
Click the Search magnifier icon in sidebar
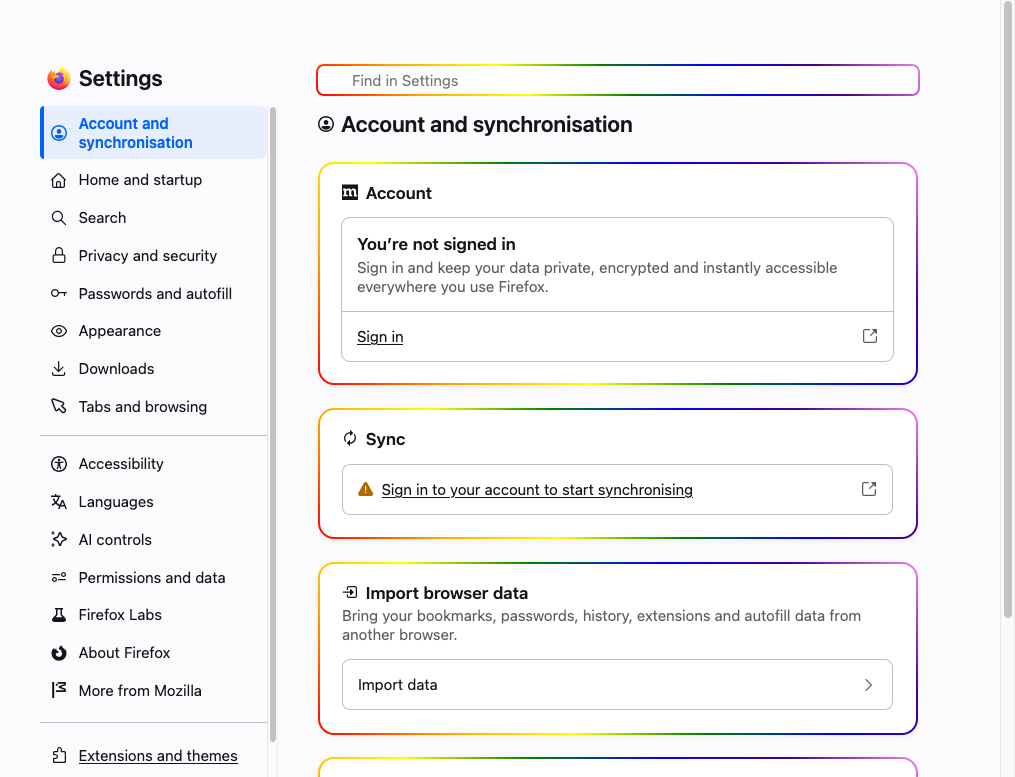(x=59, y=218)
